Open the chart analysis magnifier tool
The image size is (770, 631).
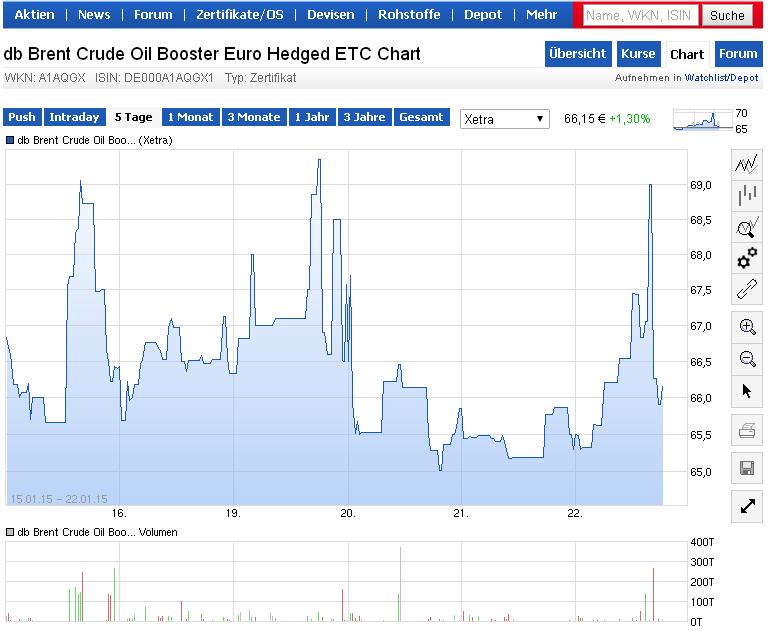[746, 227]
